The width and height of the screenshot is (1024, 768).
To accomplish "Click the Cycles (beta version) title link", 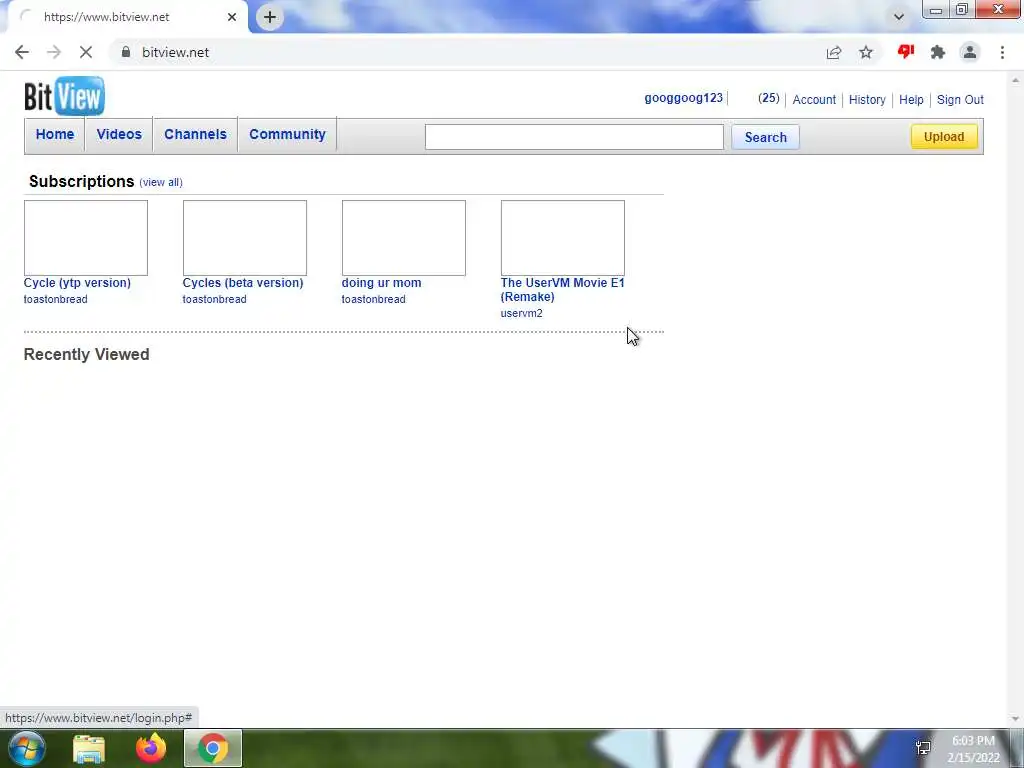I will coord(243,283).
